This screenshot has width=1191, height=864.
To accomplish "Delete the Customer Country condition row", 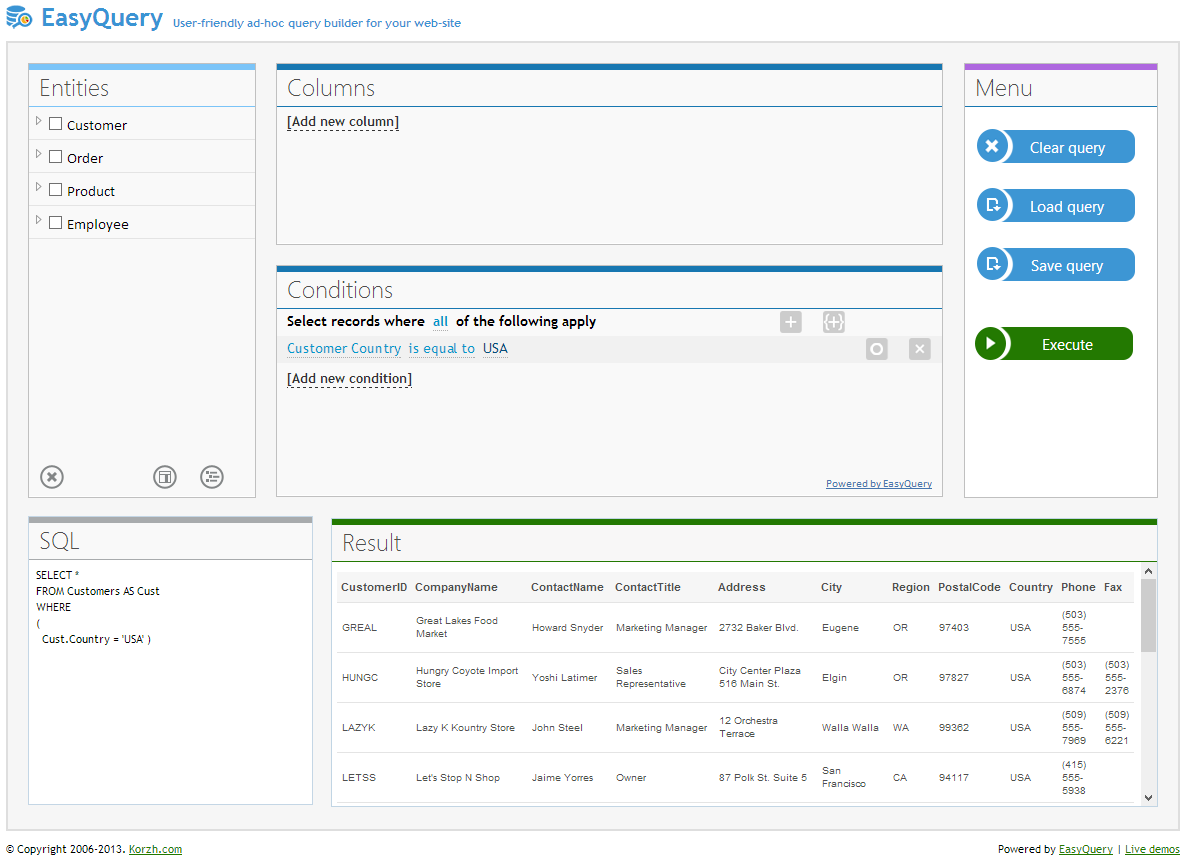I will click(x=920, y=349).
